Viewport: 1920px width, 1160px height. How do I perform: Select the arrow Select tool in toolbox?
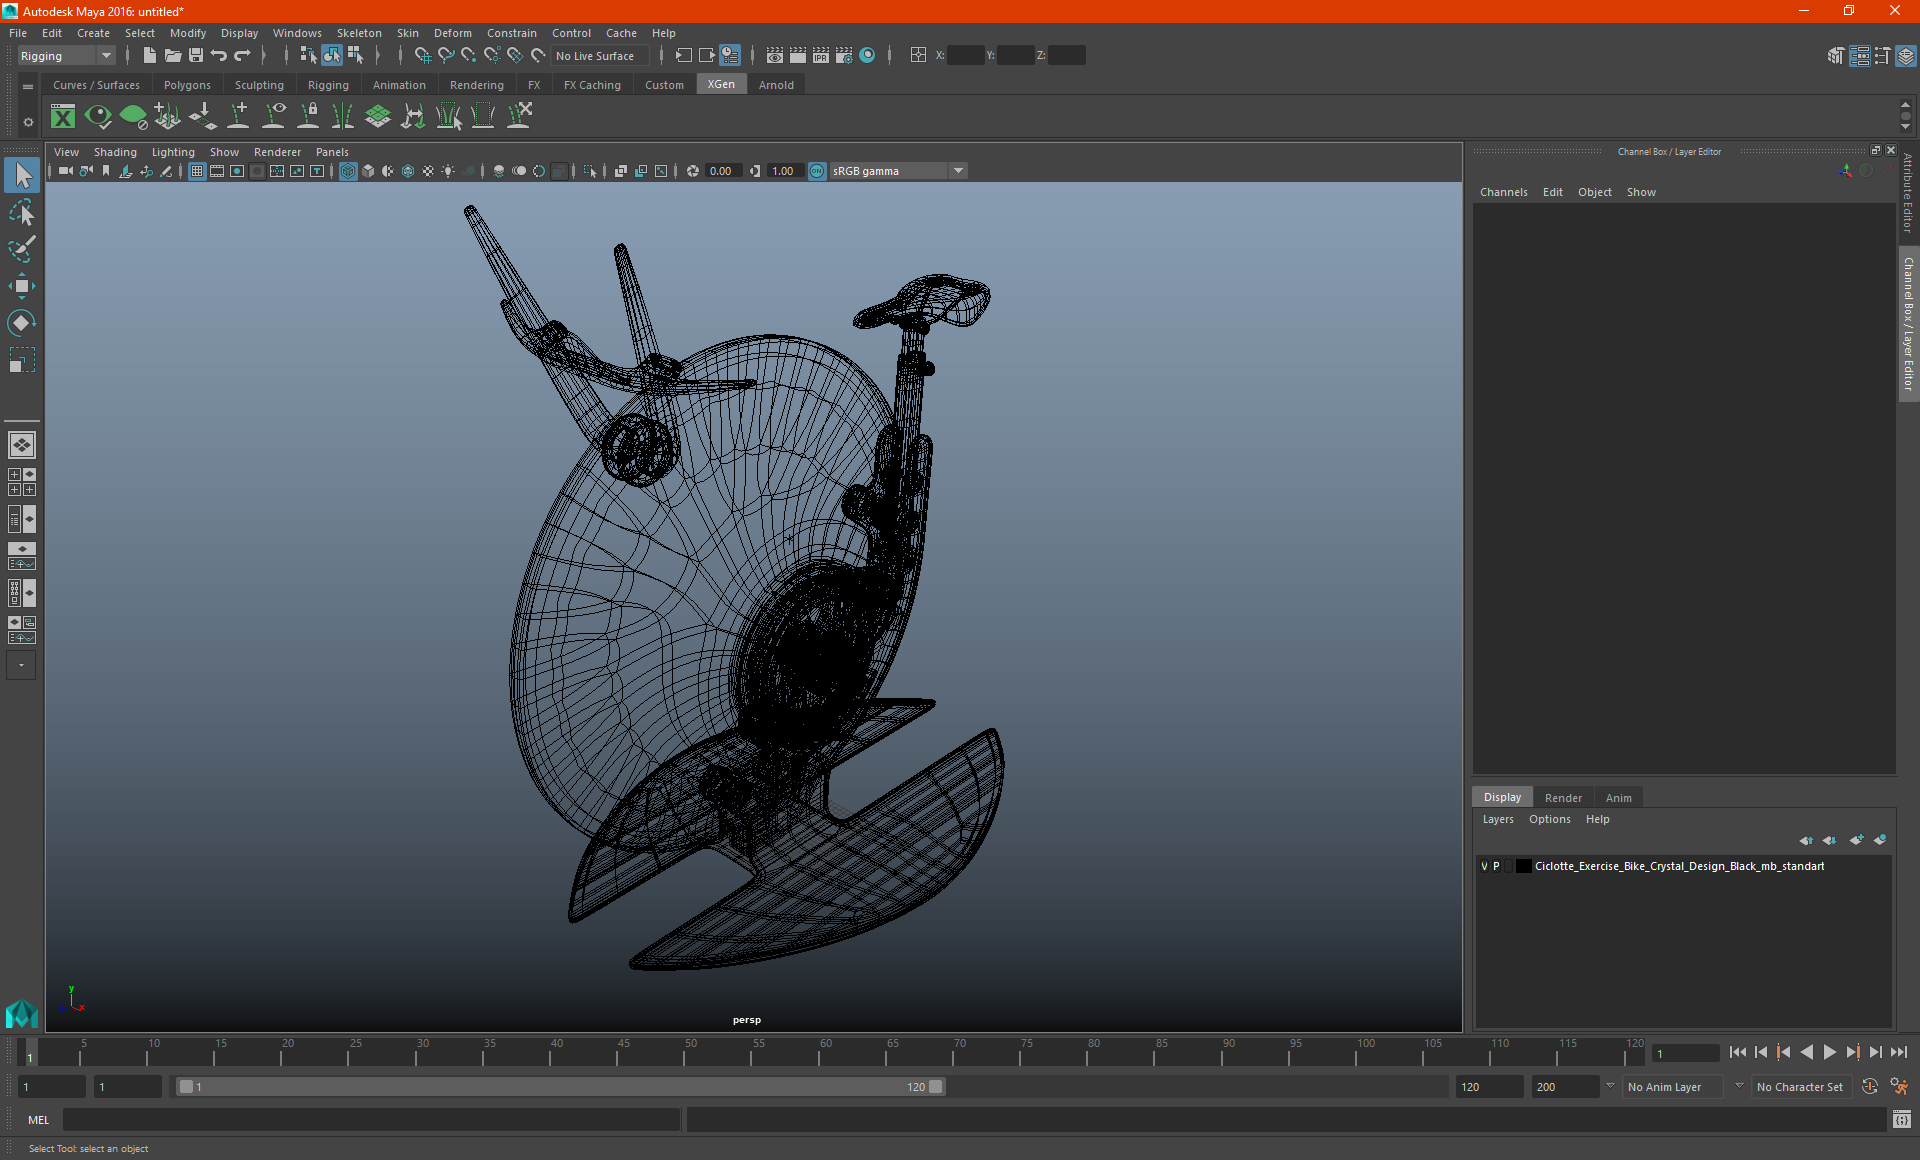pyautogui.click(x=21, y=176)
